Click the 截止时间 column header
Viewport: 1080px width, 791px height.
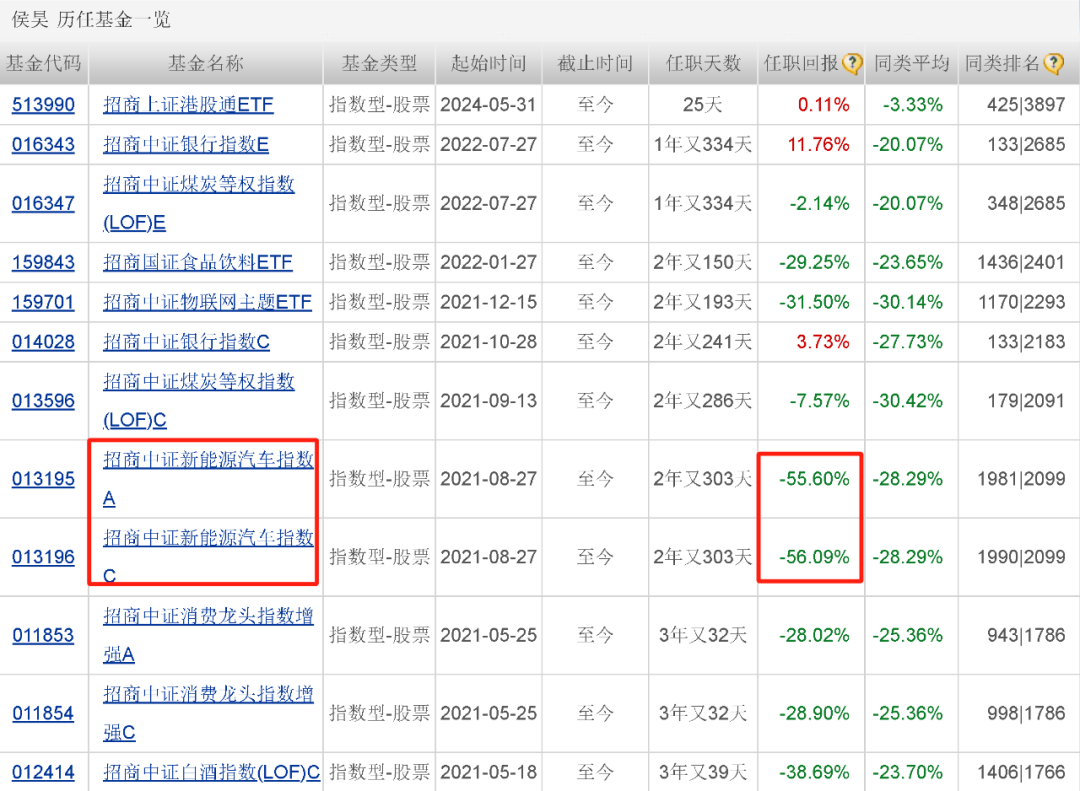[x=595, y=64]
